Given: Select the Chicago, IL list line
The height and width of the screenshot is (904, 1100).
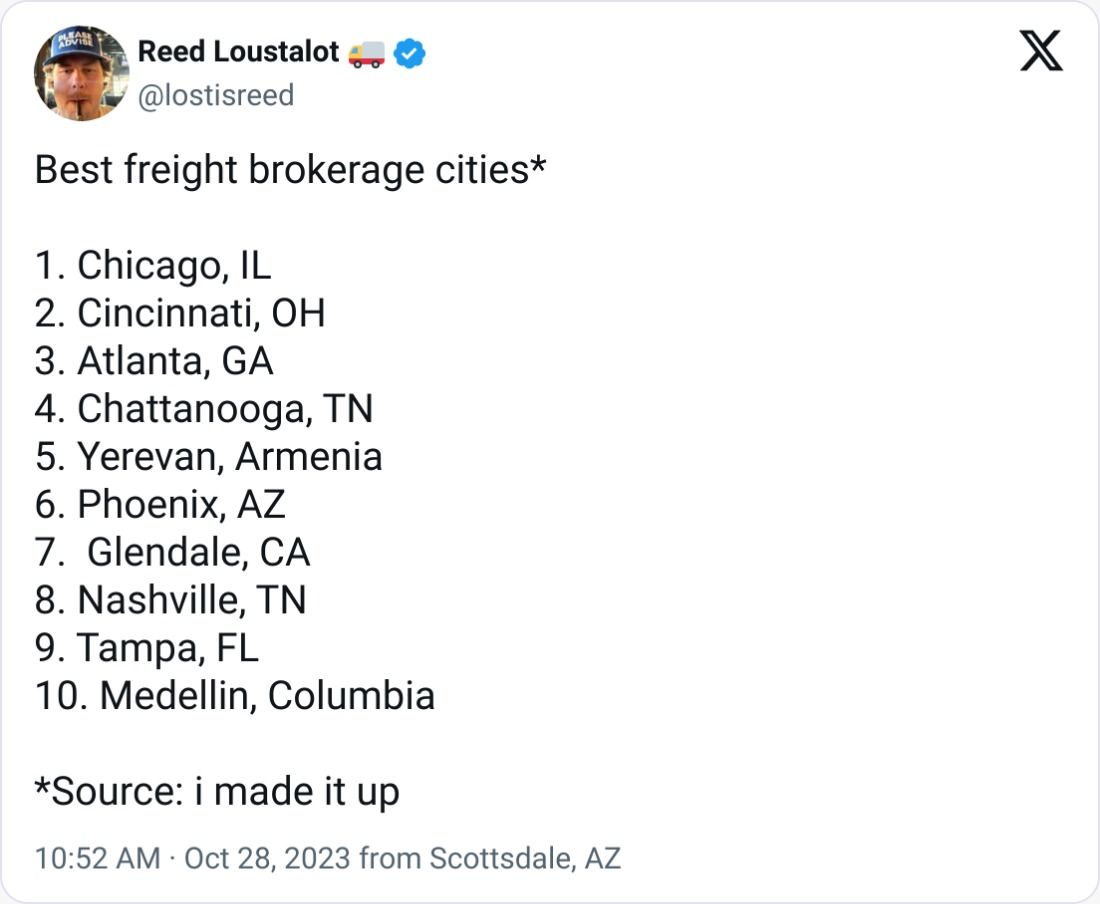Looking at the screenshot, I should 153,265.
